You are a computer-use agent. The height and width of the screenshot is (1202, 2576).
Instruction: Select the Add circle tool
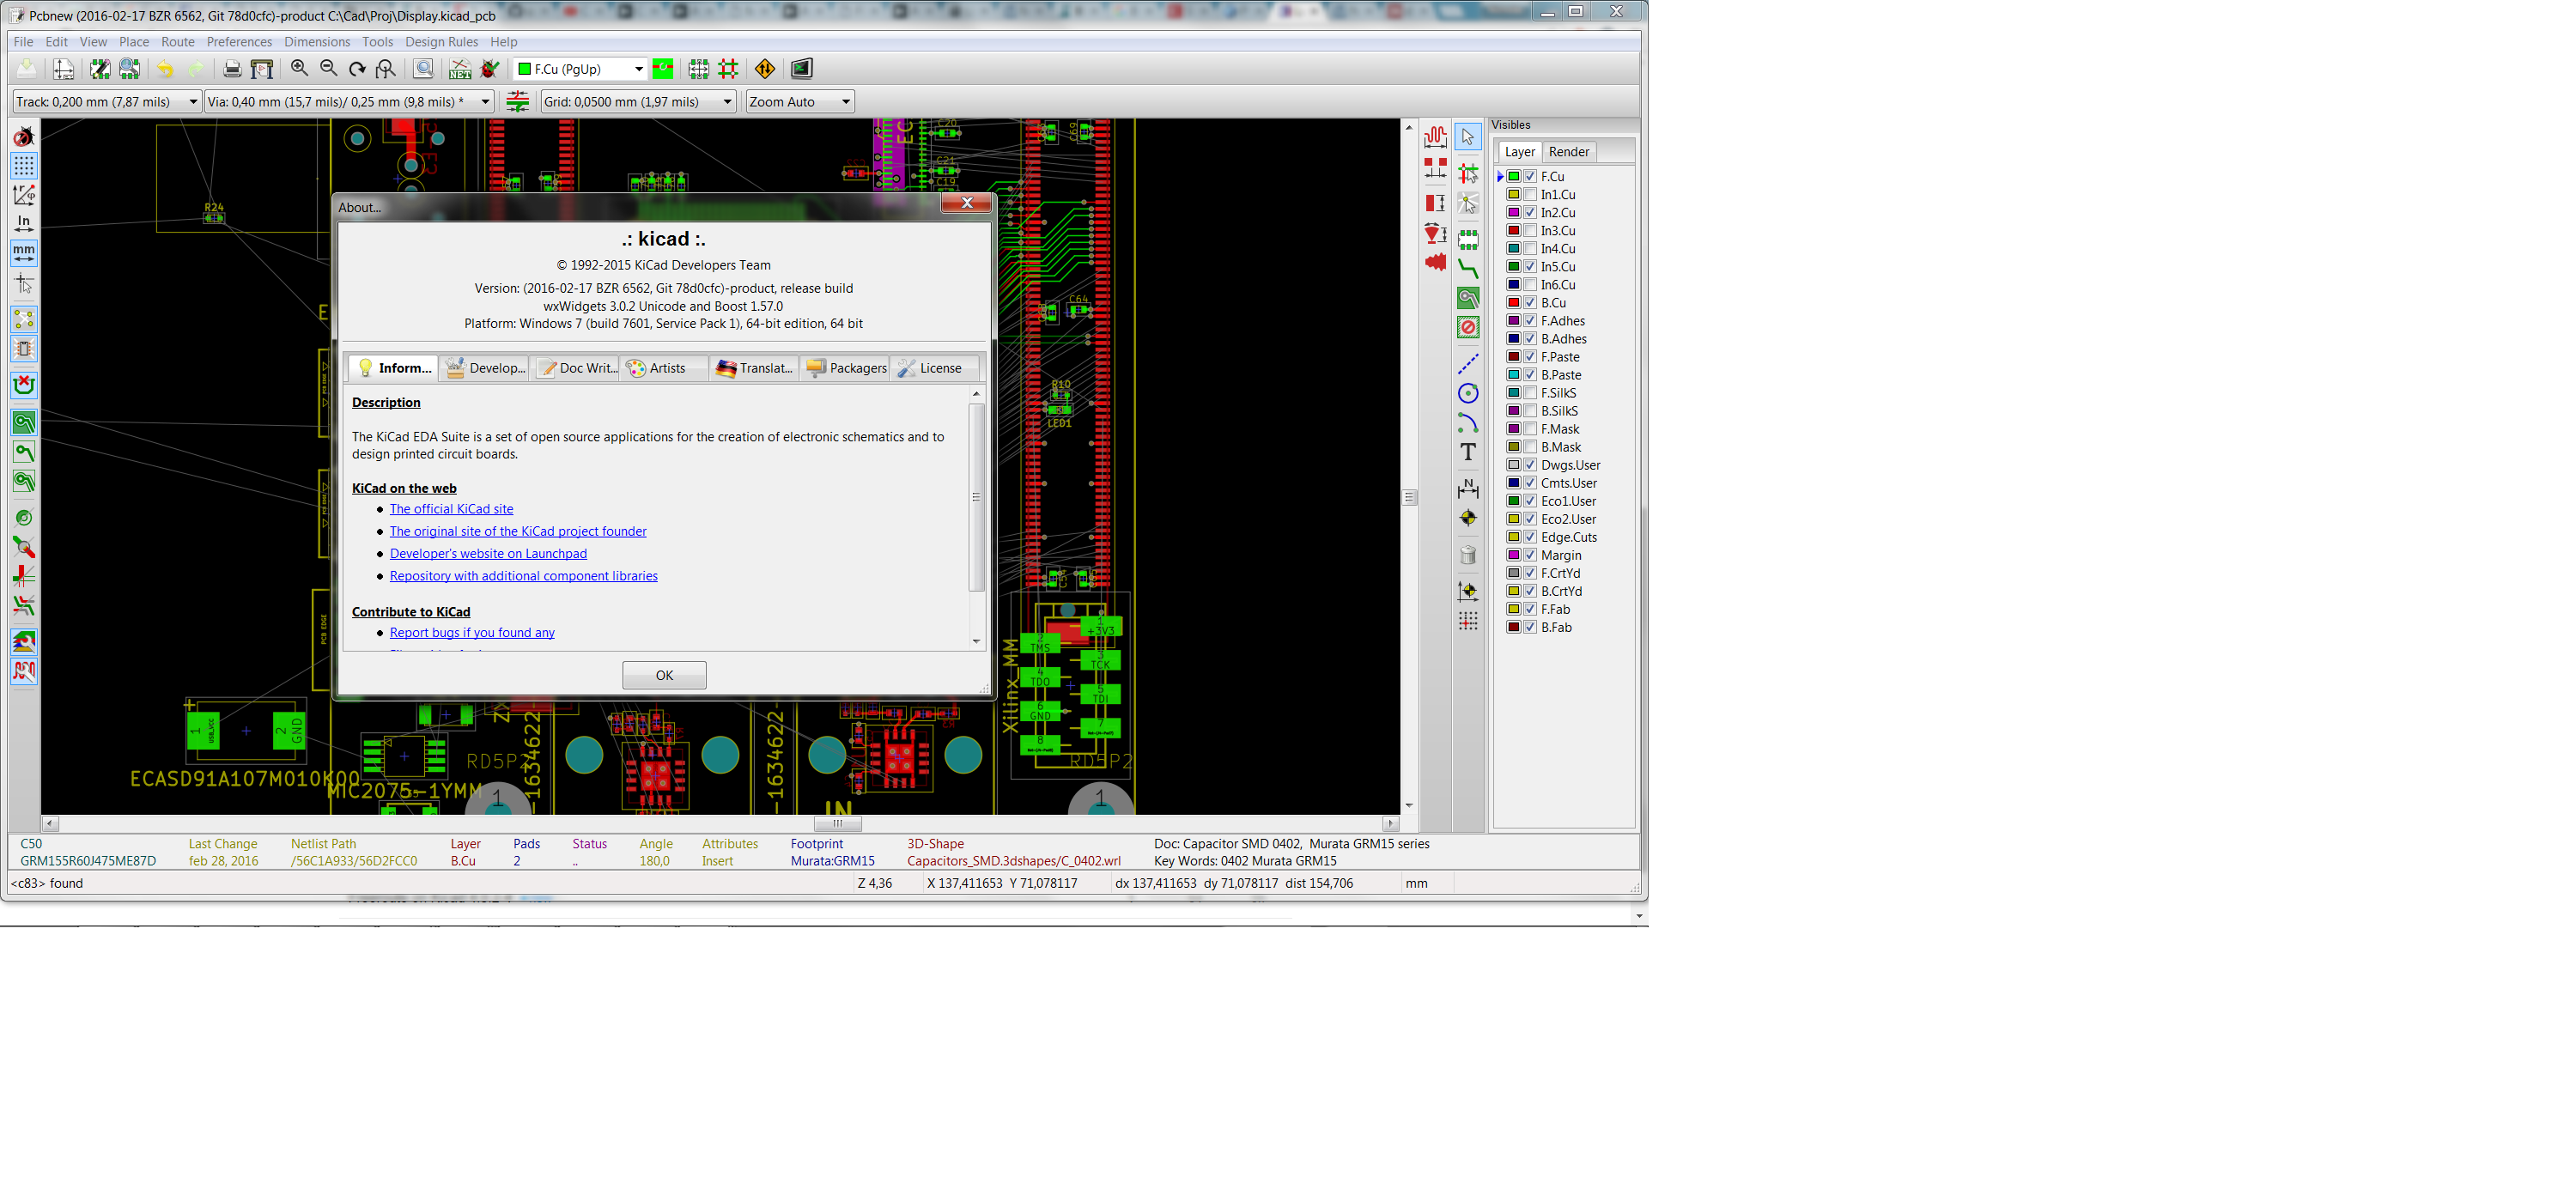[x=1468, y=393]
